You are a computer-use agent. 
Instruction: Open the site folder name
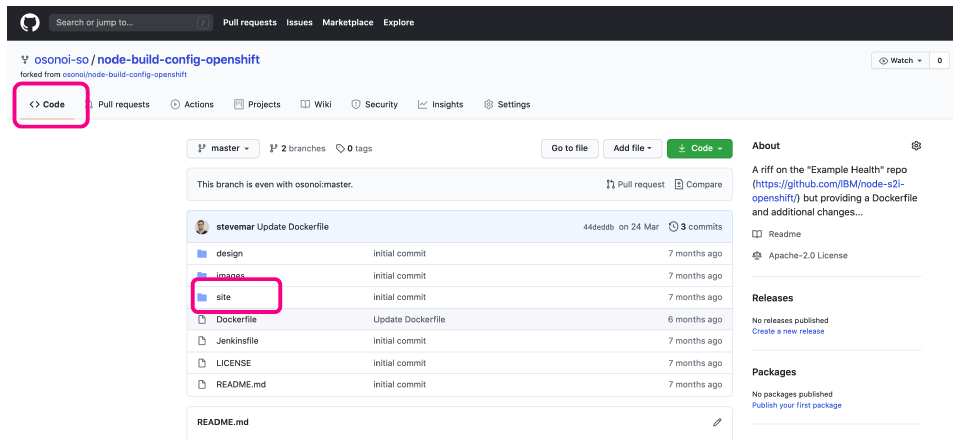point(223,297)
